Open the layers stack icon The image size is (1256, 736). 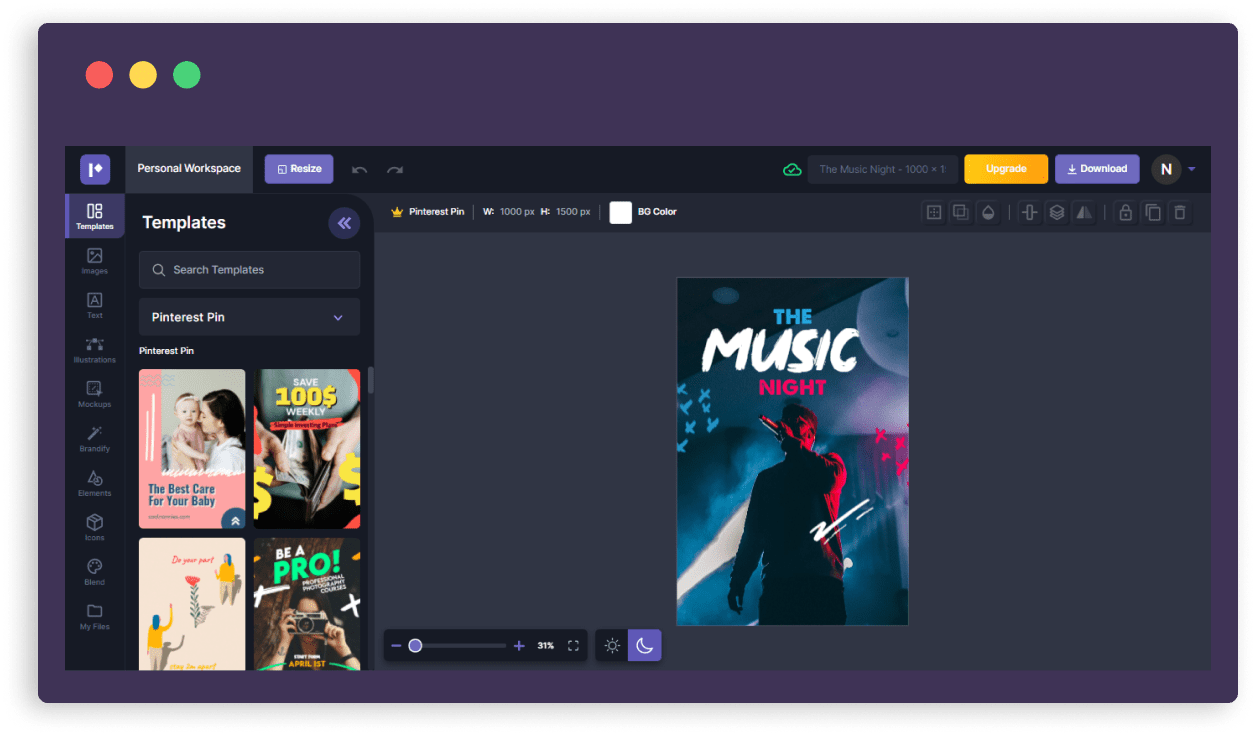pyautogui.click(x=1056, y=212)
